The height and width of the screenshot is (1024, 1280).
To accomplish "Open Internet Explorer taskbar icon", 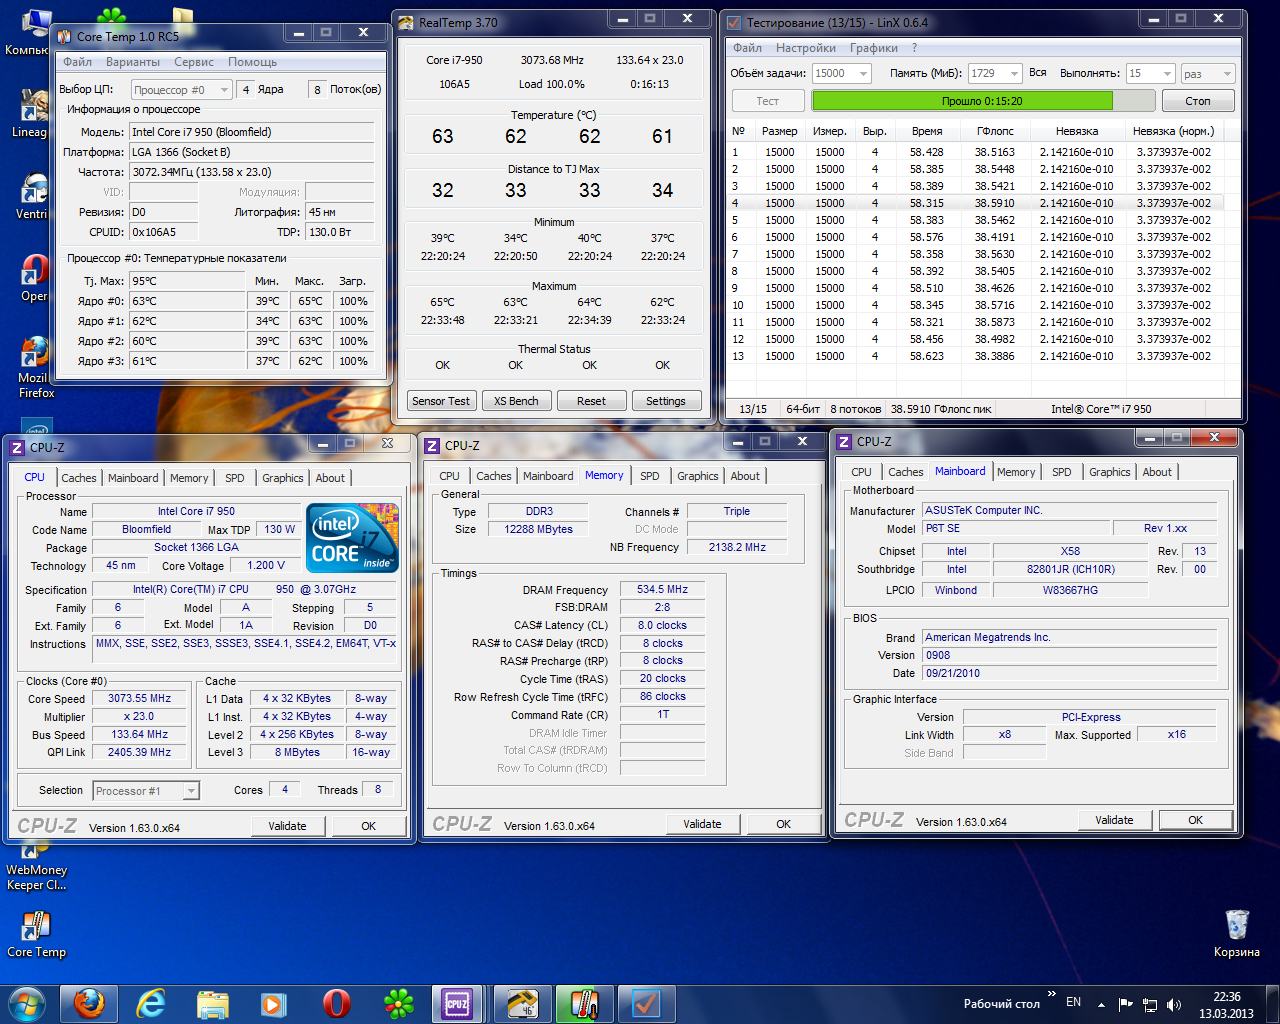I will pos(151,1003).
